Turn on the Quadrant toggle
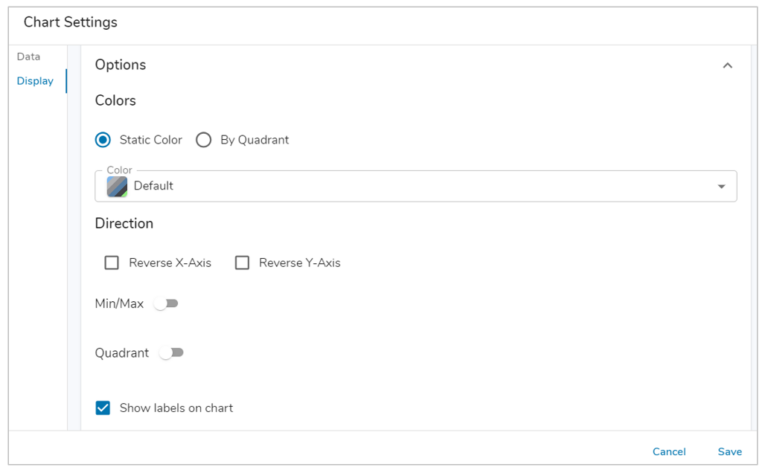The width and height of the screenshot is (768, 470). (172, 353)
